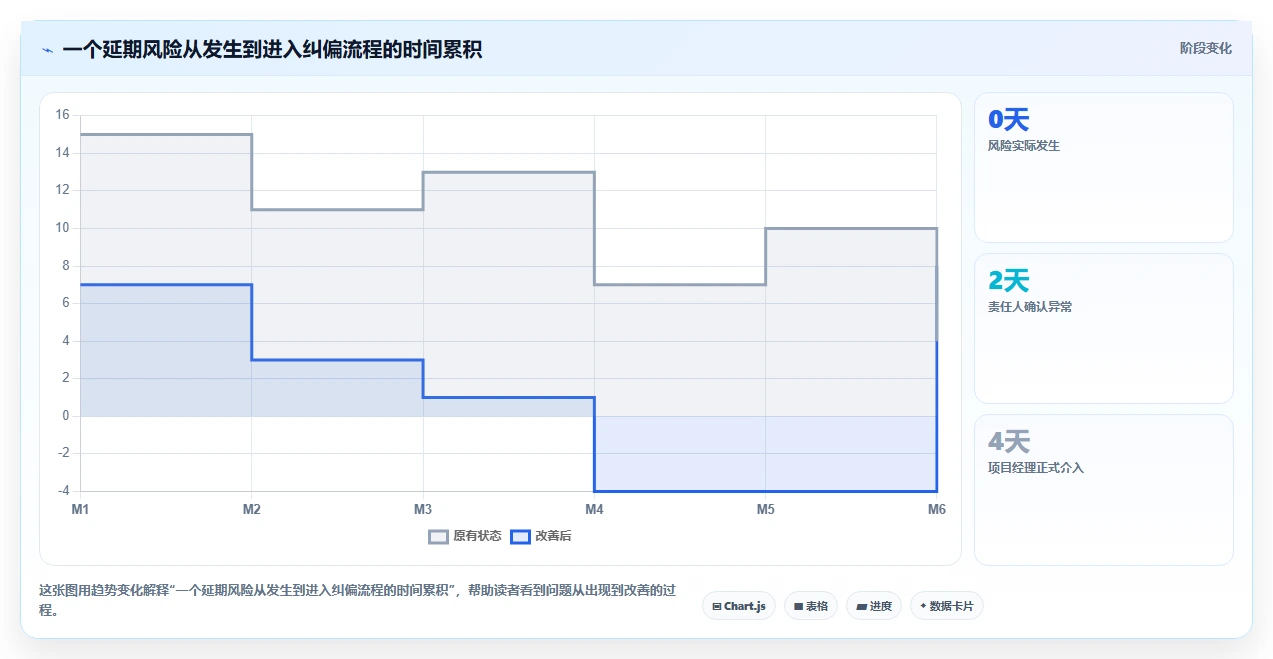Screen dimensions: 1273x659
Task: Click the M5 axis label
Action: coord(765,510)
